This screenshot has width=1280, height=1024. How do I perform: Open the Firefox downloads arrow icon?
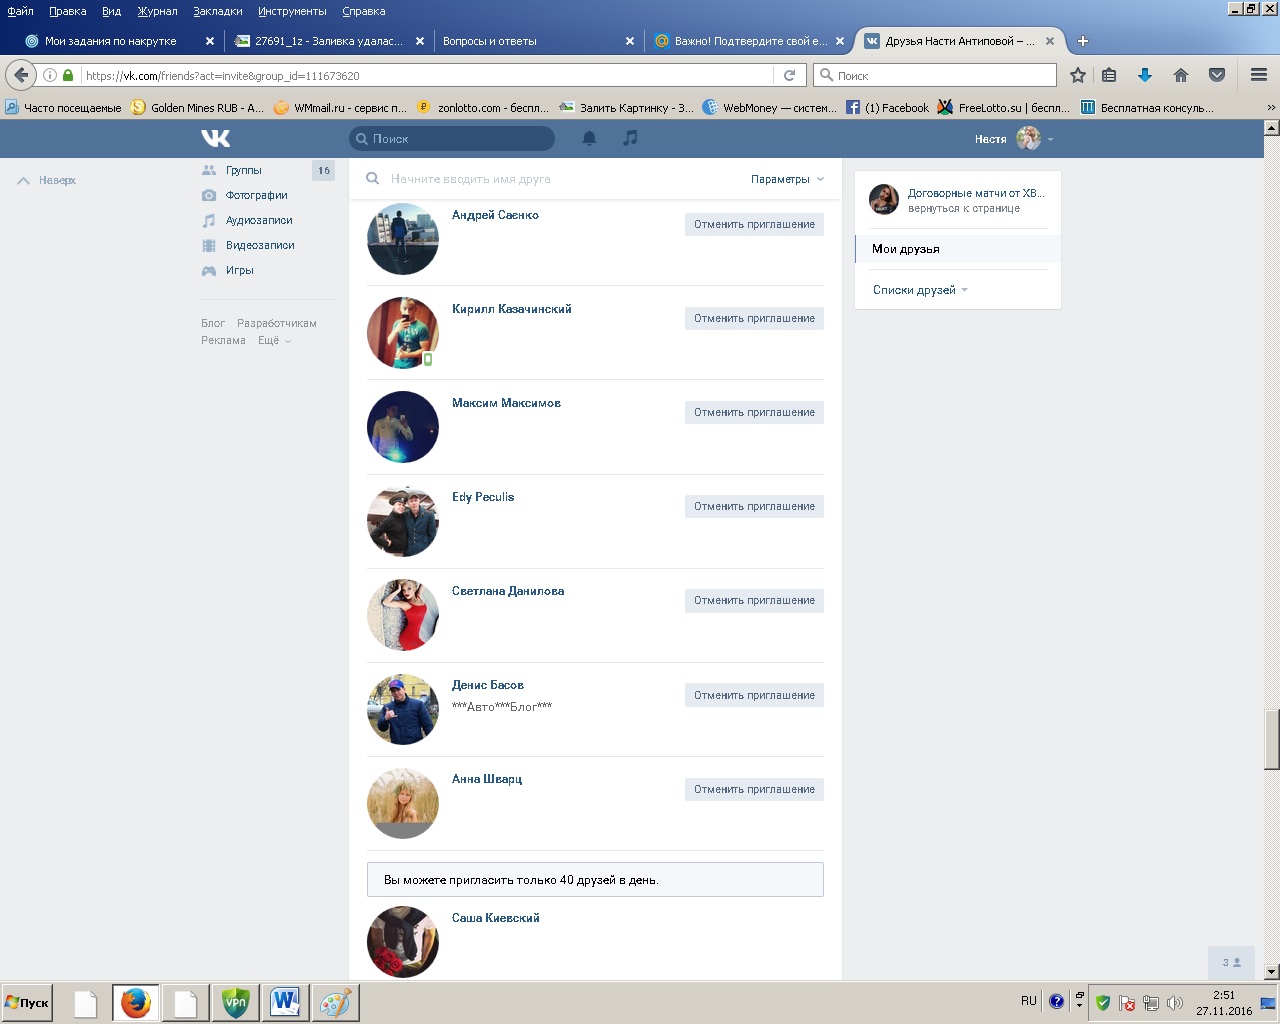pos(1145,75)
